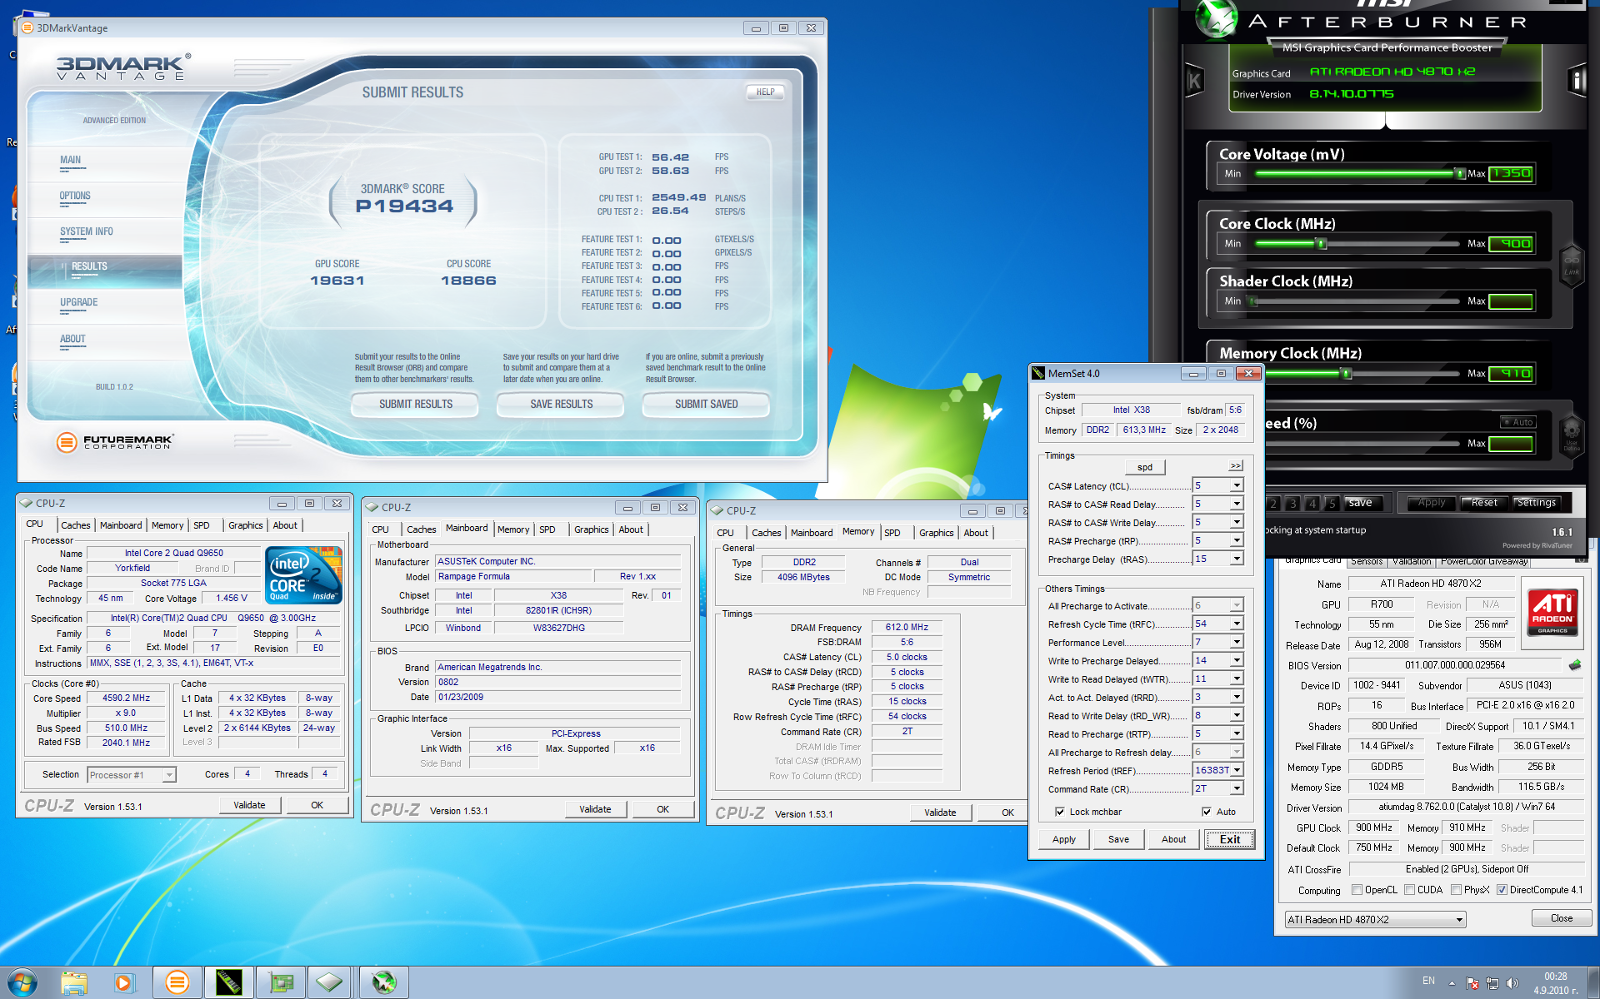Open SPD tab in CPU-Z Mainboard window

pyautogui.click(x=547, y=530)
